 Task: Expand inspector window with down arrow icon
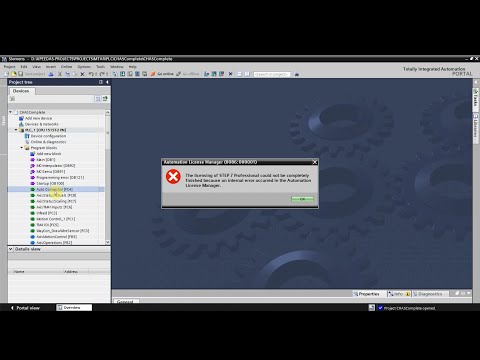[x=469, y=293]
